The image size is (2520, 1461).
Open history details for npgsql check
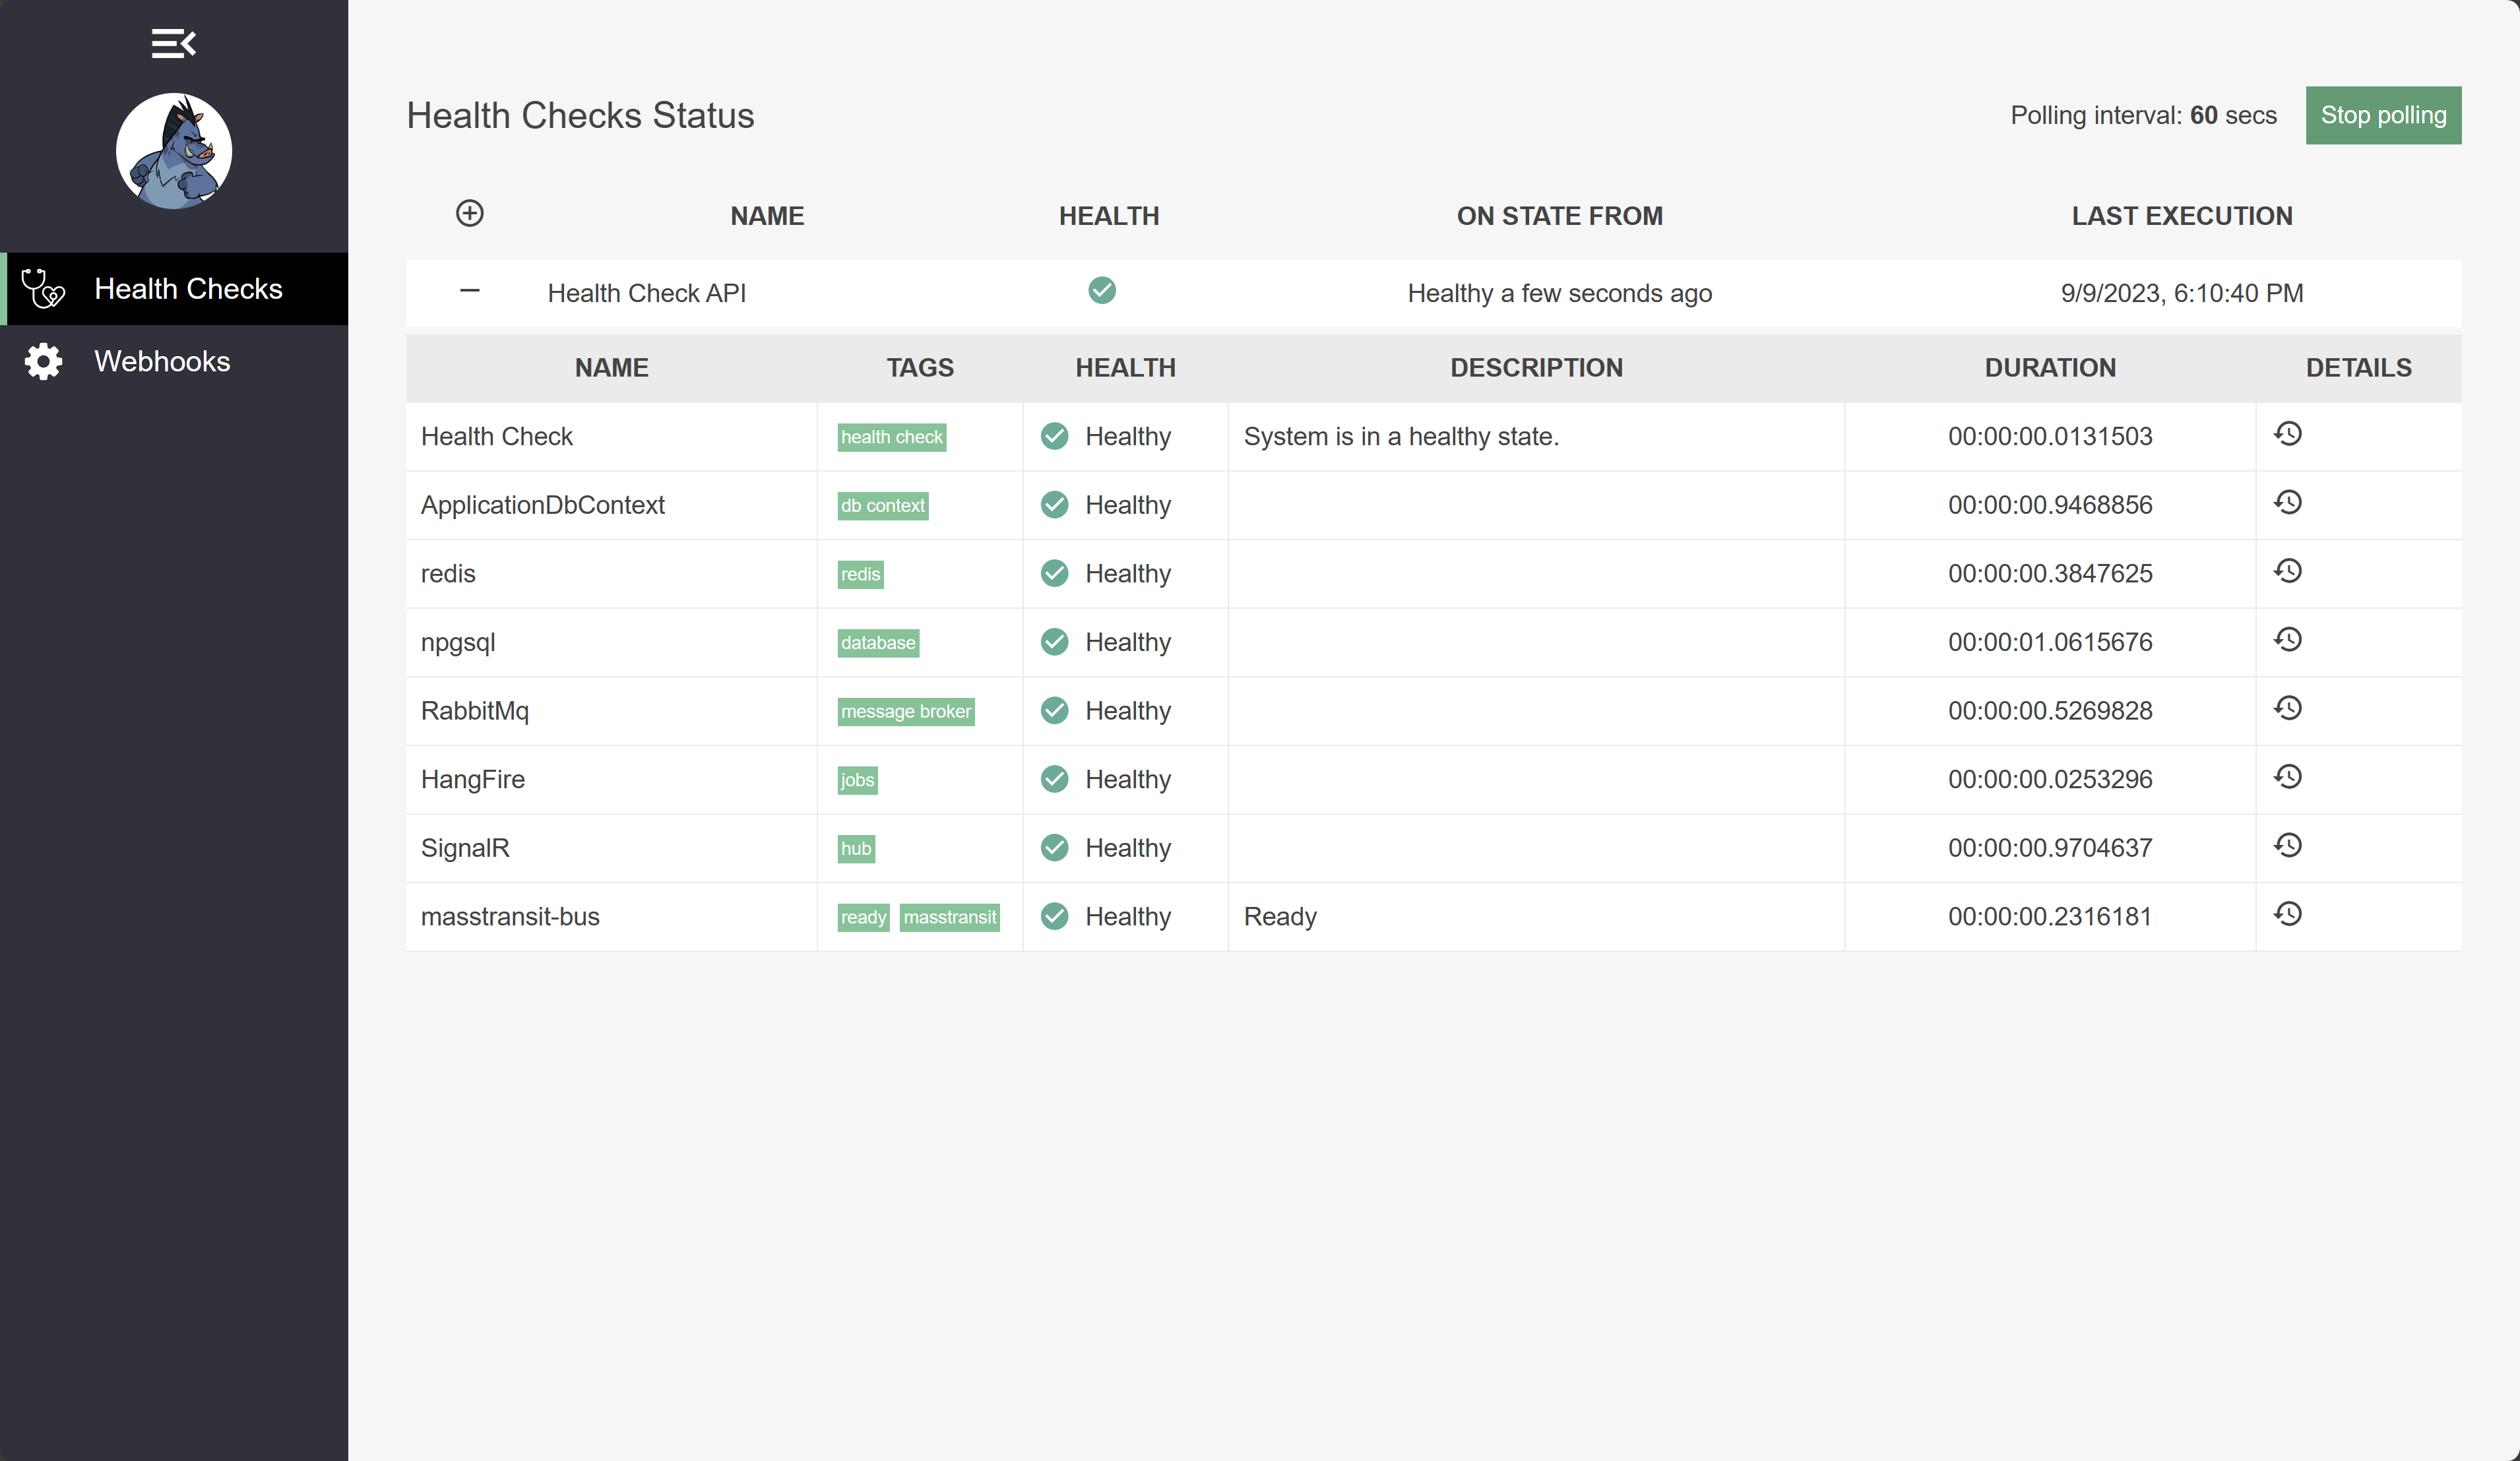2287,640
